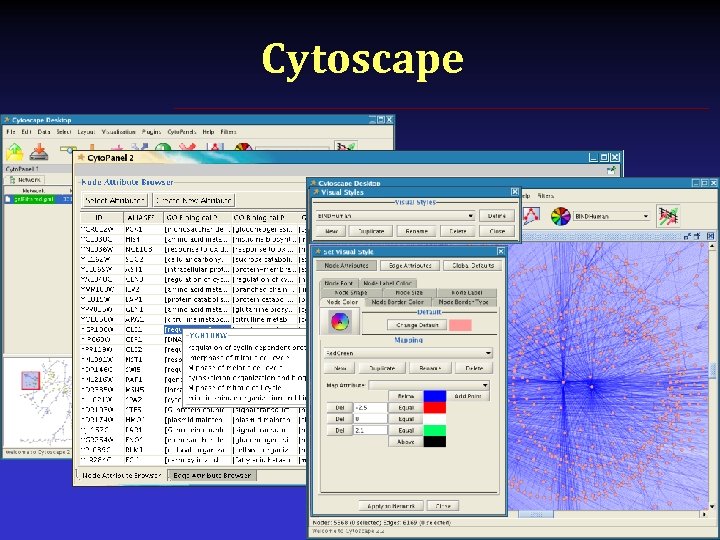Click the input field containing -2.5
The height and width of the screenshot is (540, 720).
[370, 407]
